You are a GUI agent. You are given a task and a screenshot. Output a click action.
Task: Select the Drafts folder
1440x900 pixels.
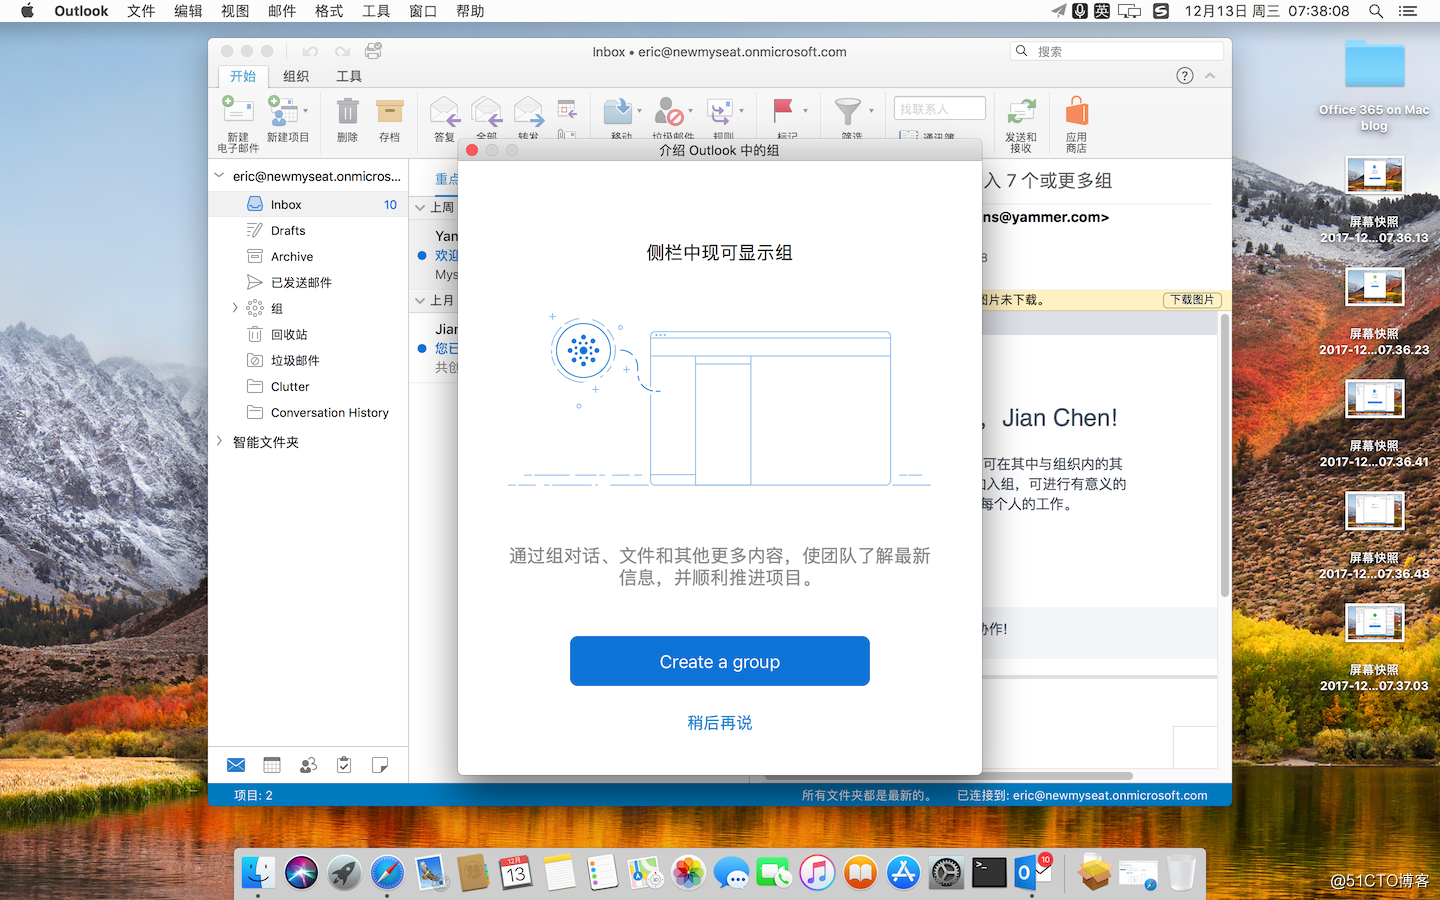[308, 230]
